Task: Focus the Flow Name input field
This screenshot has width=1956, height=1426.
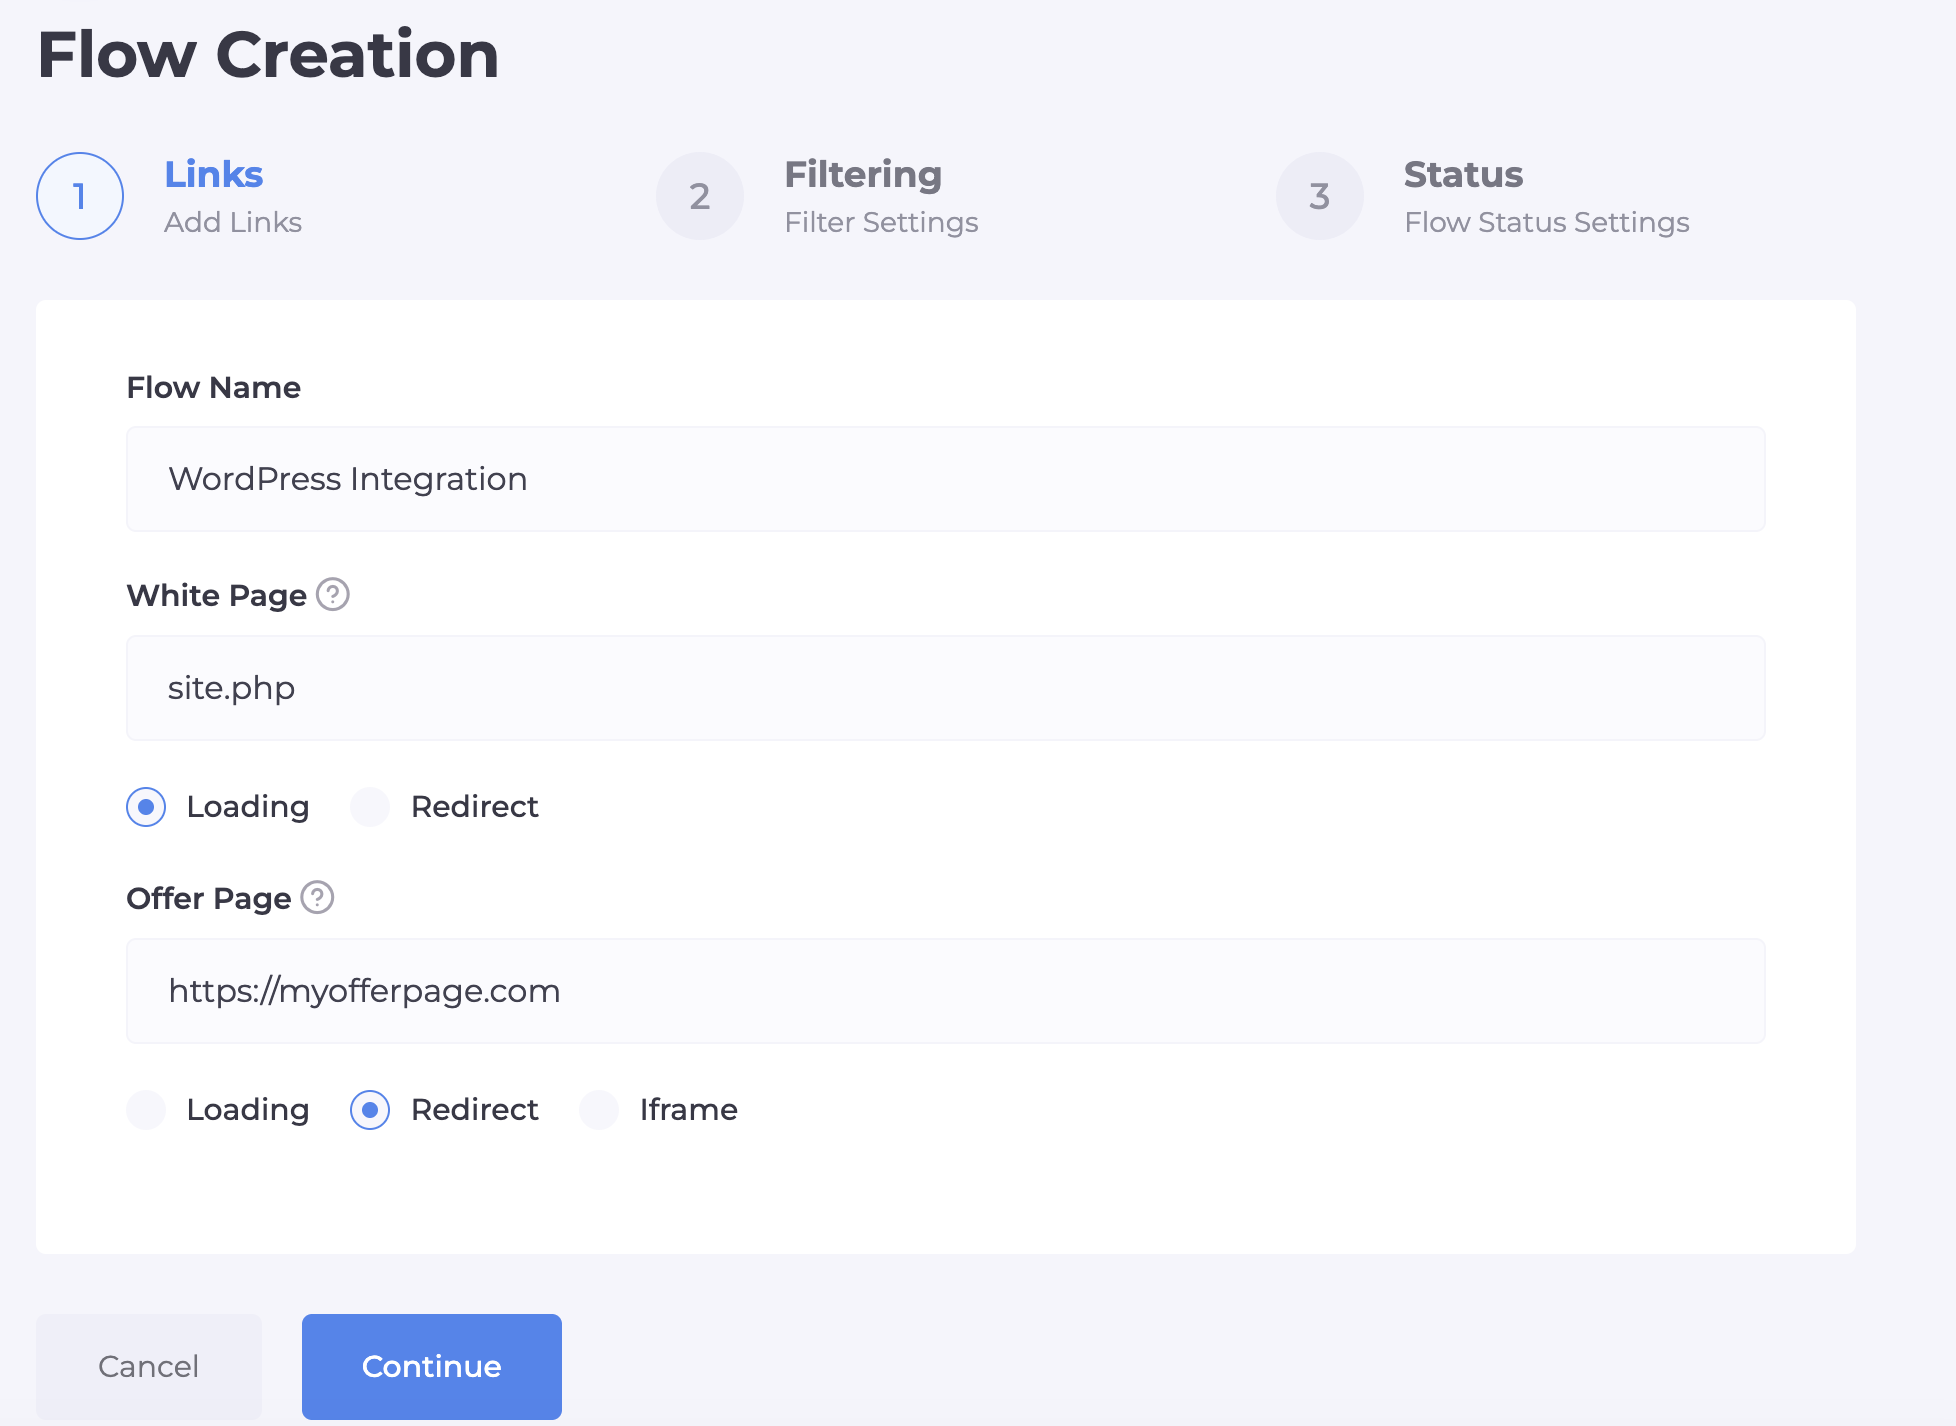Action: coord(945,479)
